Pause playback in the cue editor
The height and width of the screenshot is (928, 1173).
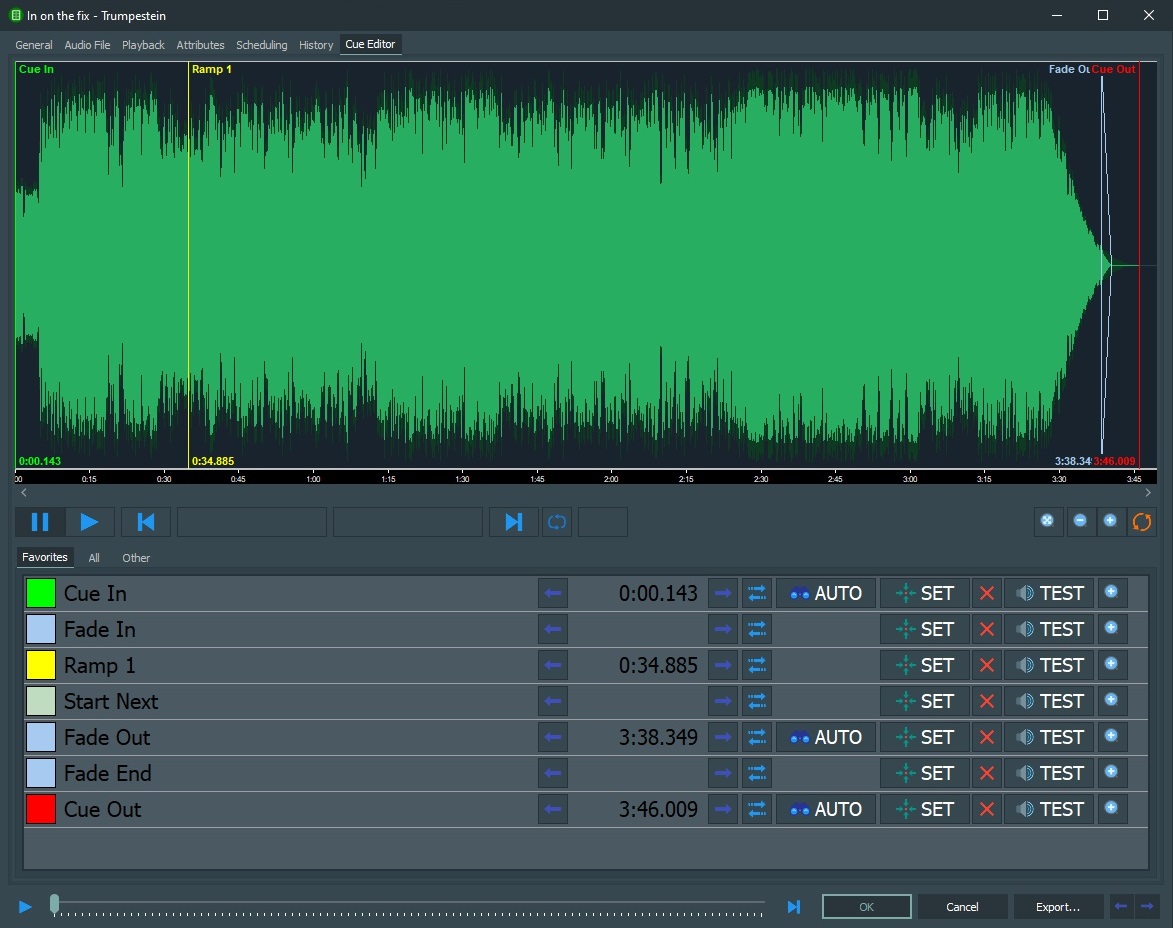[x=40, y=522]
